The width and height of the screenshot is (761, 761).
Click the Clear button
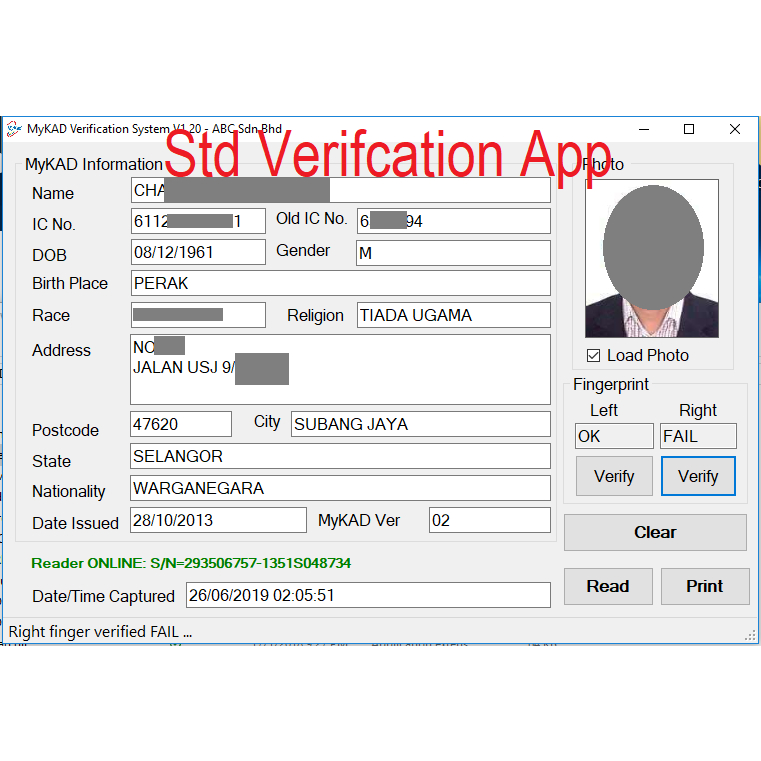tap(655, 532)
